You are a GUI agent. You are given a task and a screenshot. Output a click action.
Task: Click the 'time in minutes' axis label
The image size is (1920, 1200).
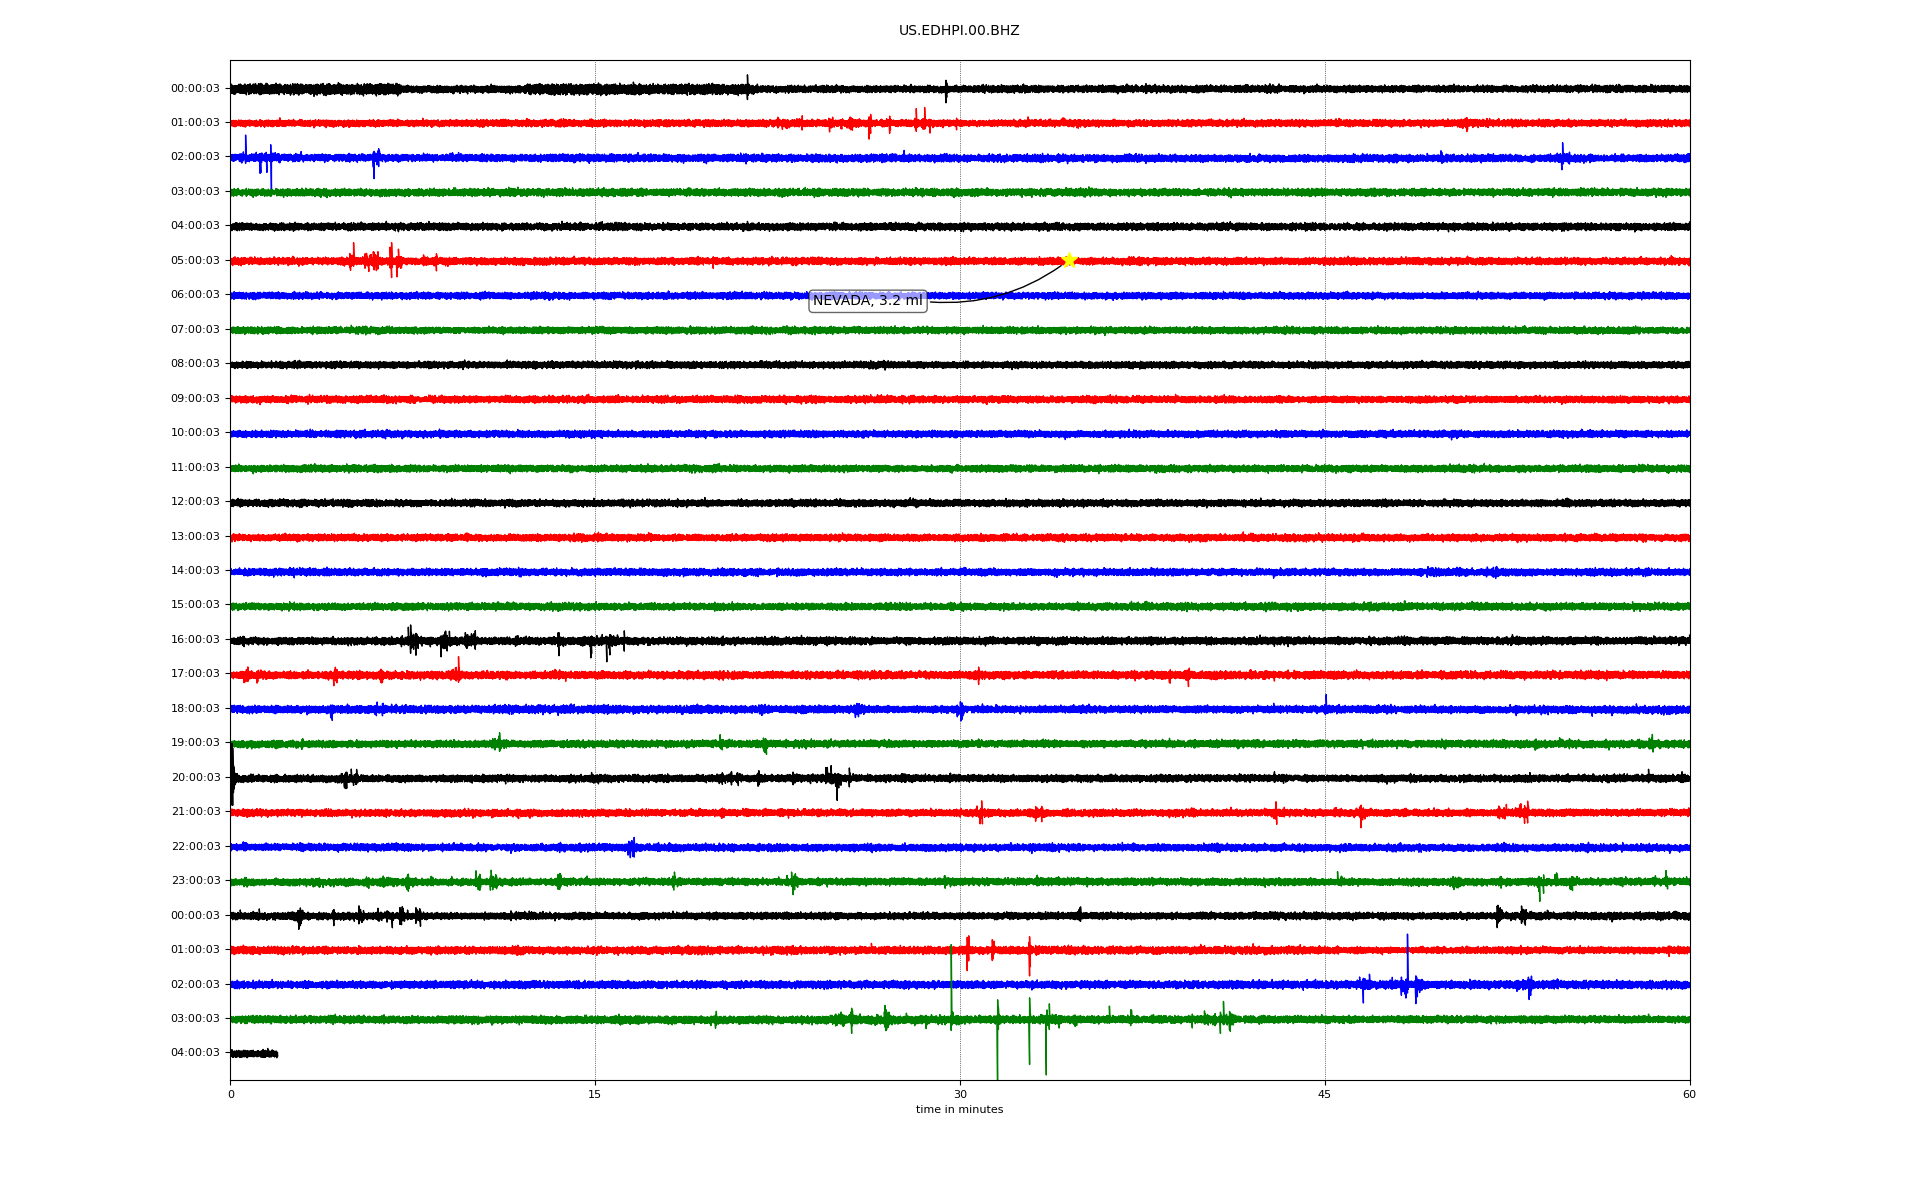click(959, 1110)
